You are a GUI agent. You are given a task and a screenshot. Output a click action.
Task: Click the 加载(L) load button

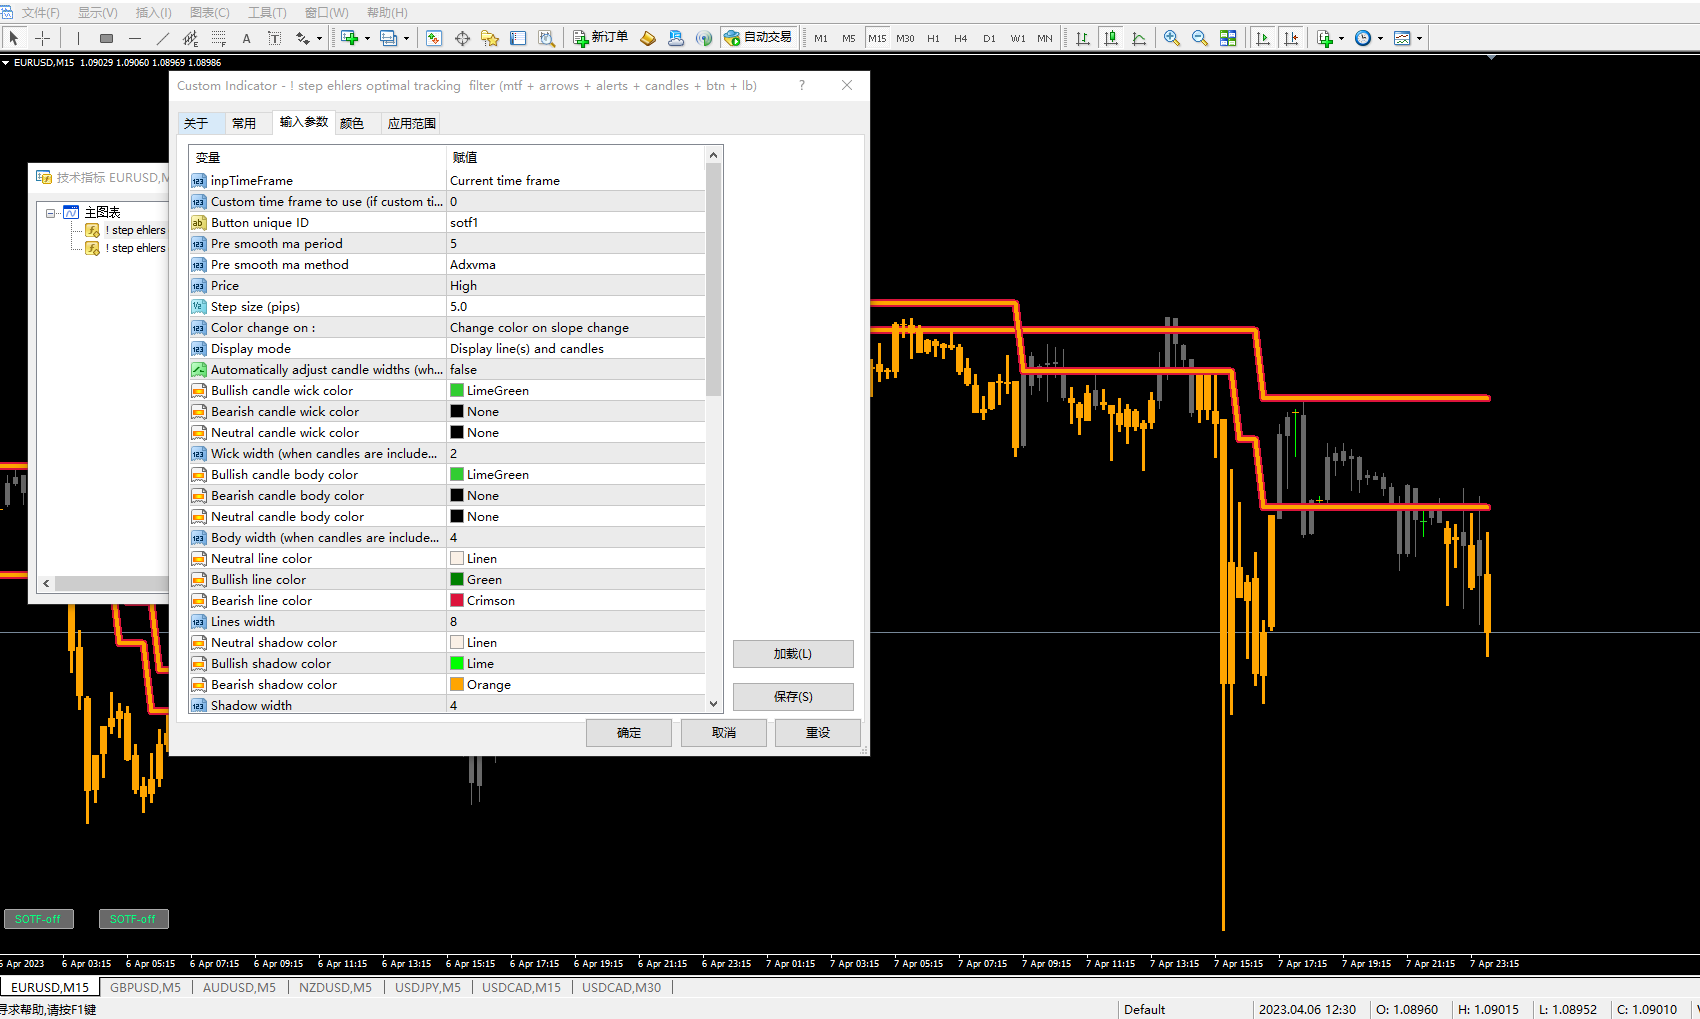[x=793, y=653]
